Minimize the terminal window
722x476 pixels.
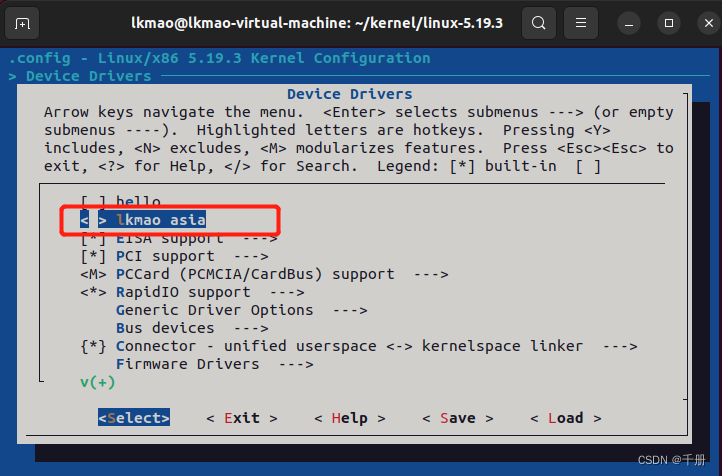(629, 23)
